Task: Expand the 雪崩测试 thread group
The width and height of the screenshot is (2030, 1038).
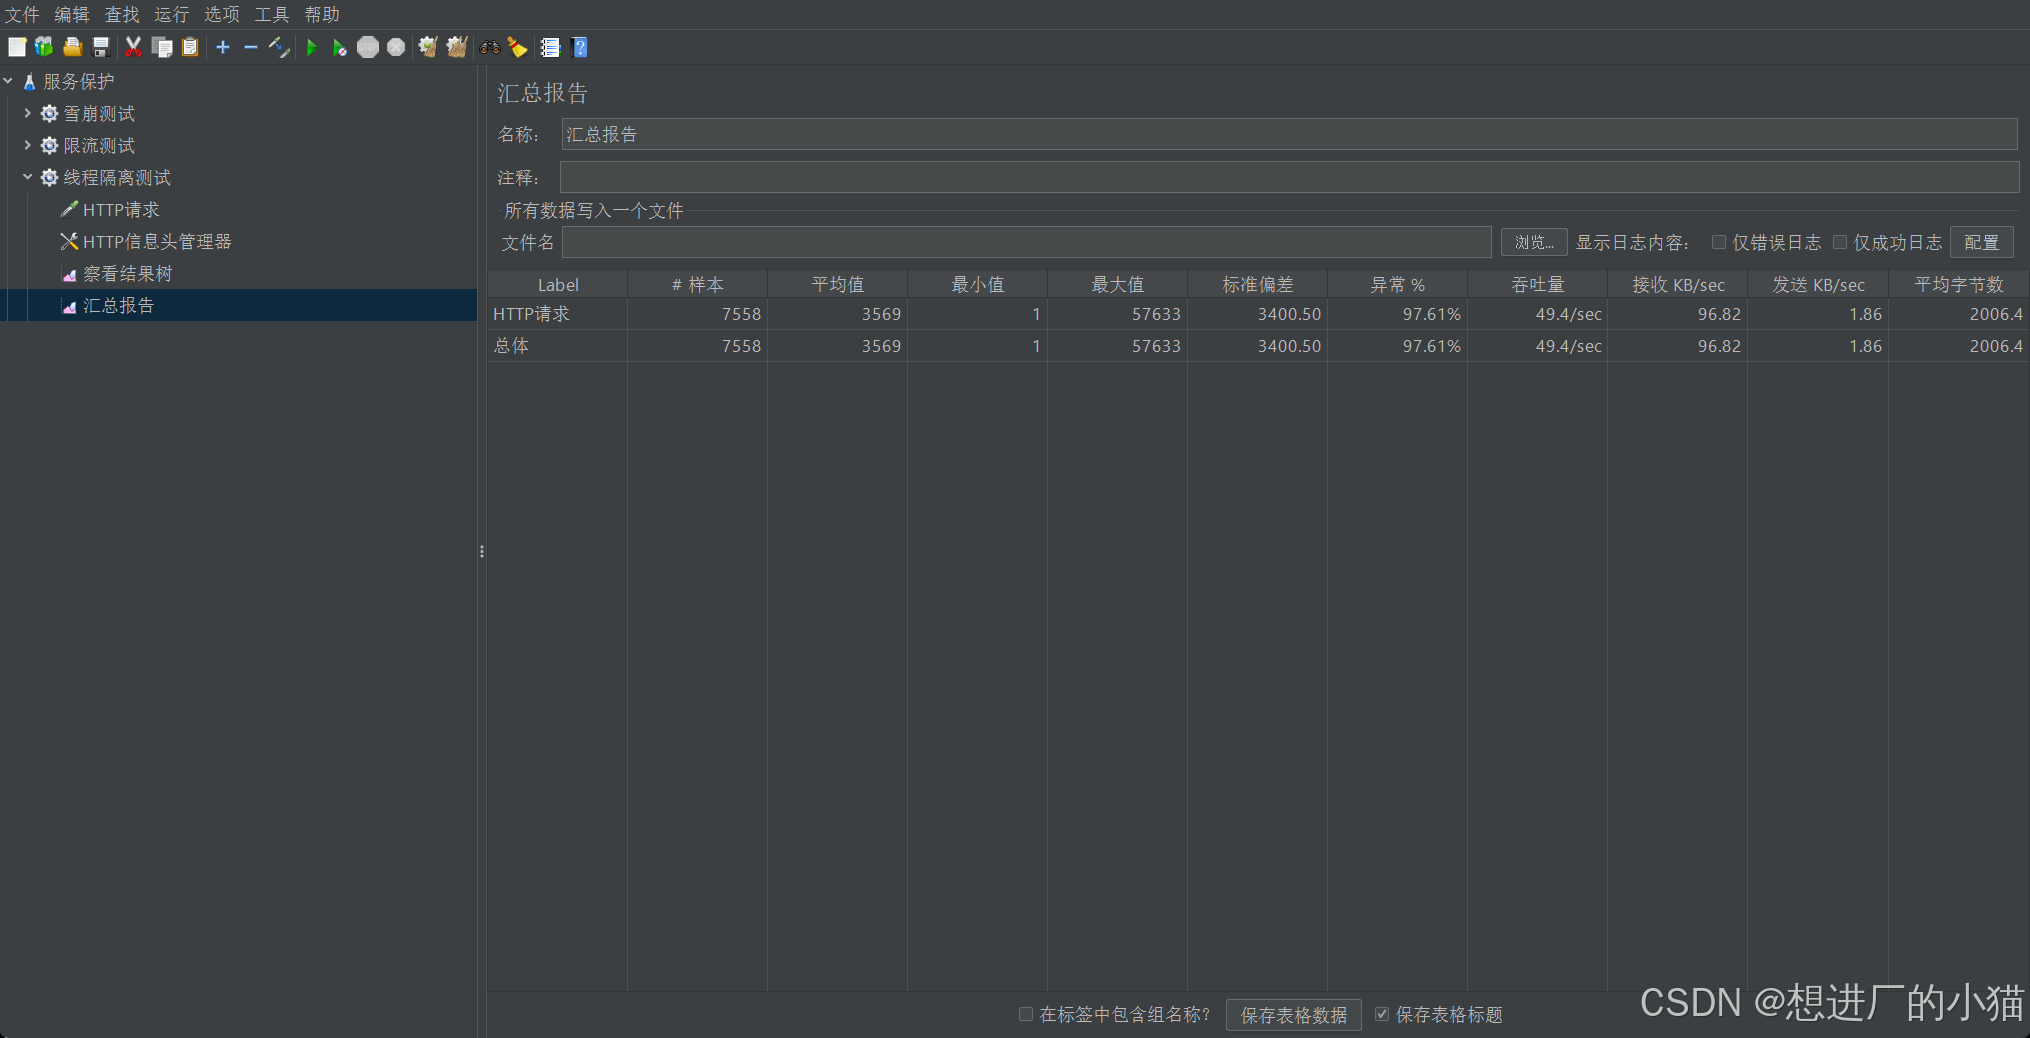Action: pos(27,113)
